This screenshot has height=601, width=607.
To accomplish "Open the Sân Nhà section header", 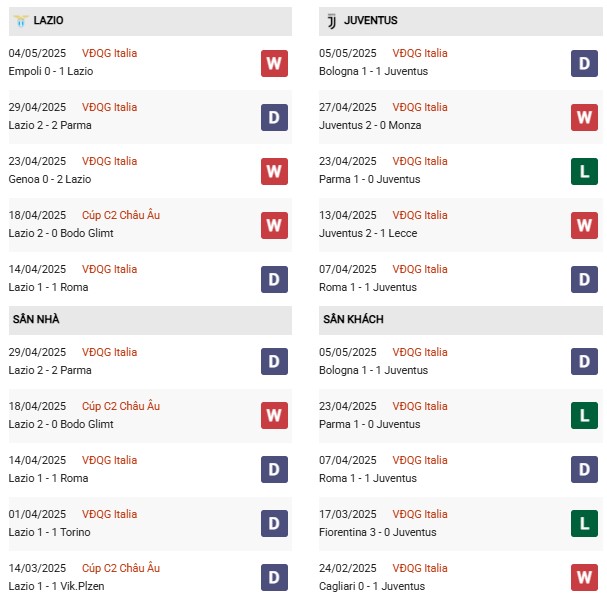I will pyautogui.click(x=150, y=320).
